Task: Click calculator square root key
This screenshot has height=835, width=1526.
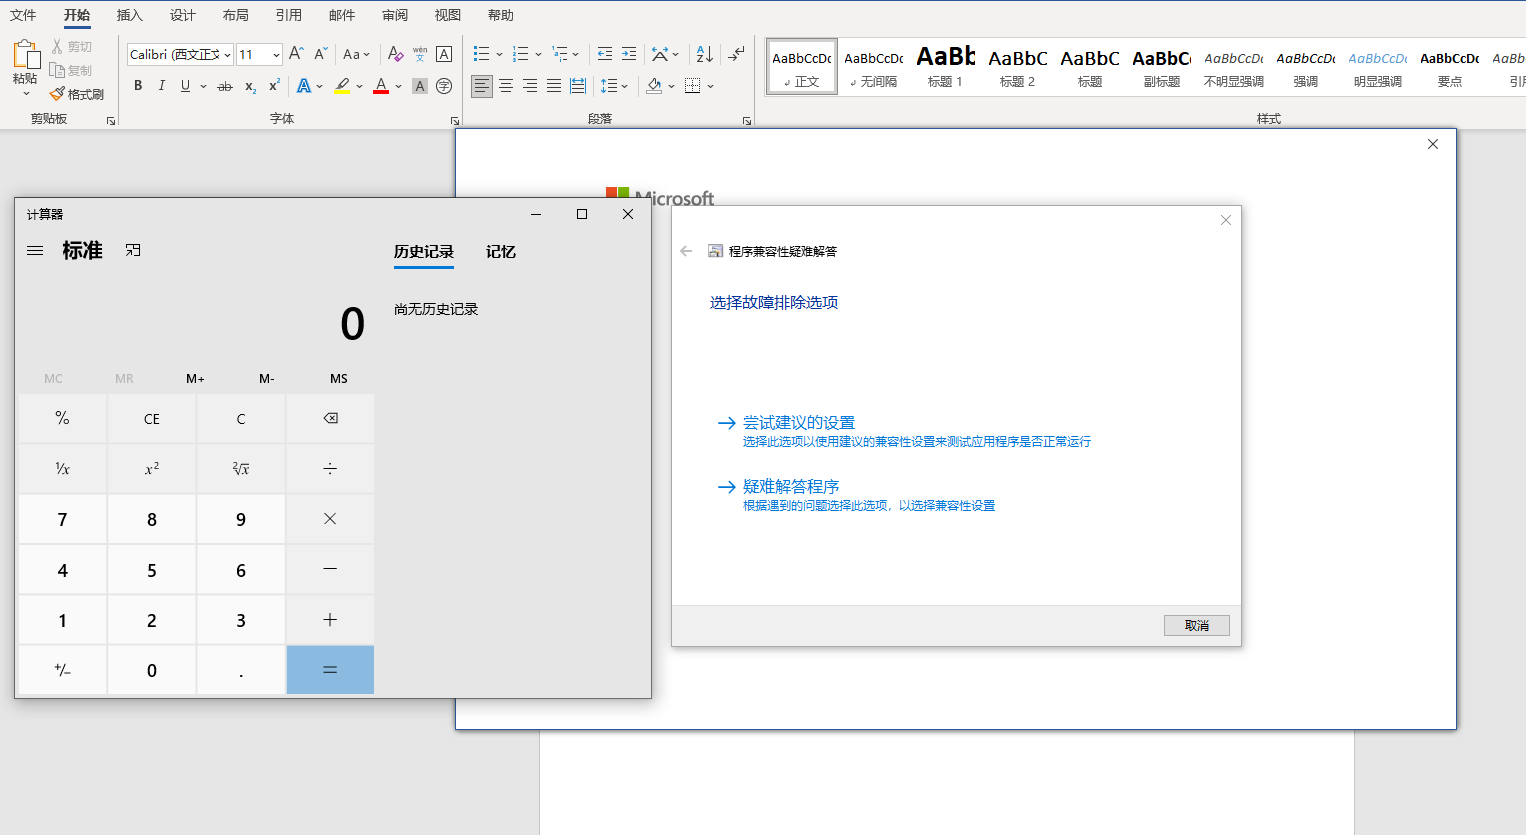Action: (x=241, y=469)
